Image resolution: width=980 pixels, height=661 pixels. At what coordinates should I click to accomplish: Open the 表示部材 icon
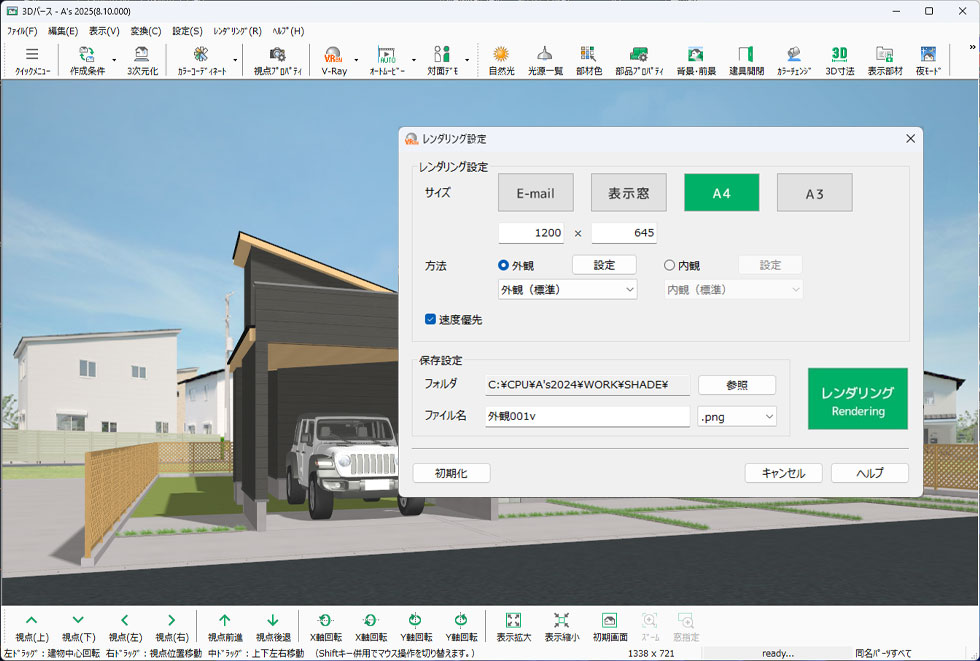885,60
